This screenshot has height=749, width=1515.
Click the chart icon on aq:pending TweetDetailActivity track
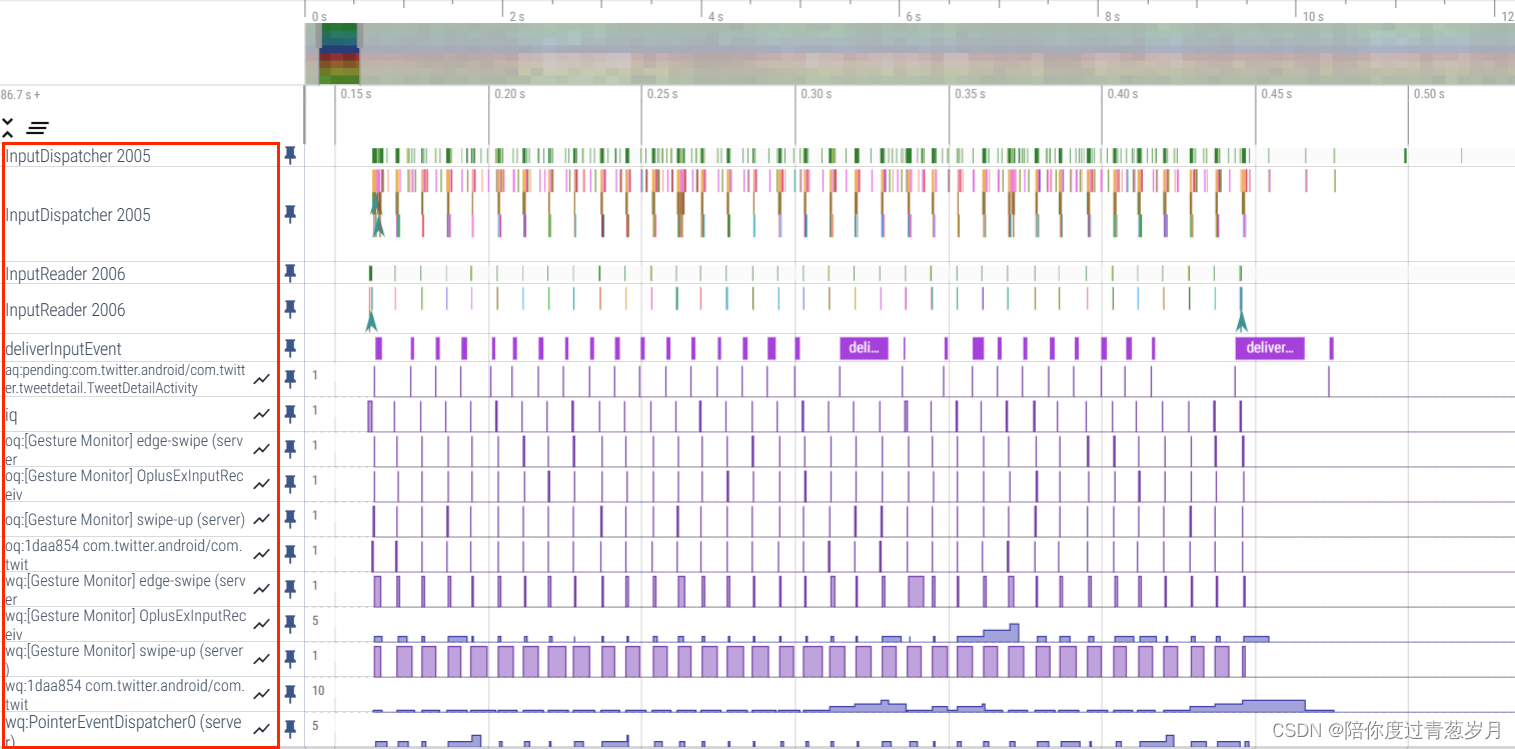point(262,379)
